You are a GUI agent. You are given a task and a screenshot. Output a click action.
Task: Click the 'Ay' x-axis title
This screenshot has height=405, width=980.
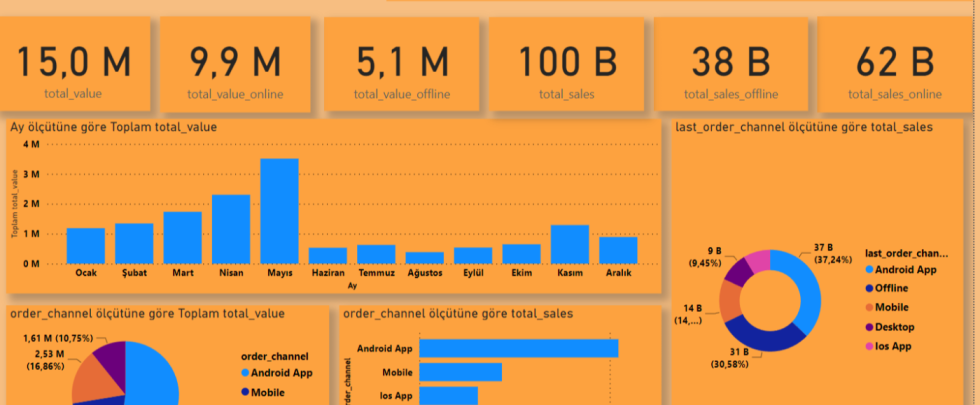click(352, 286)
